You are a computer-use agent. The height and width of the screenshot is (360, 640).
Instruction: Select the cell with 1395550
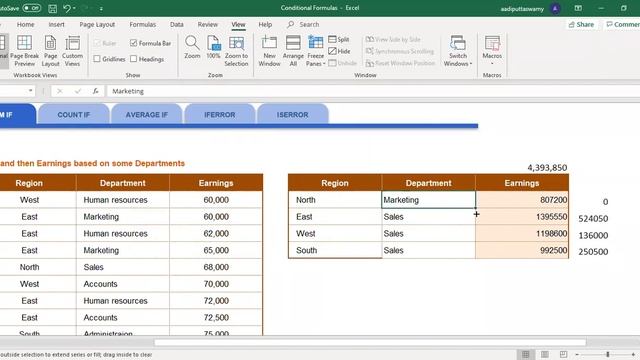coord(522,217)
